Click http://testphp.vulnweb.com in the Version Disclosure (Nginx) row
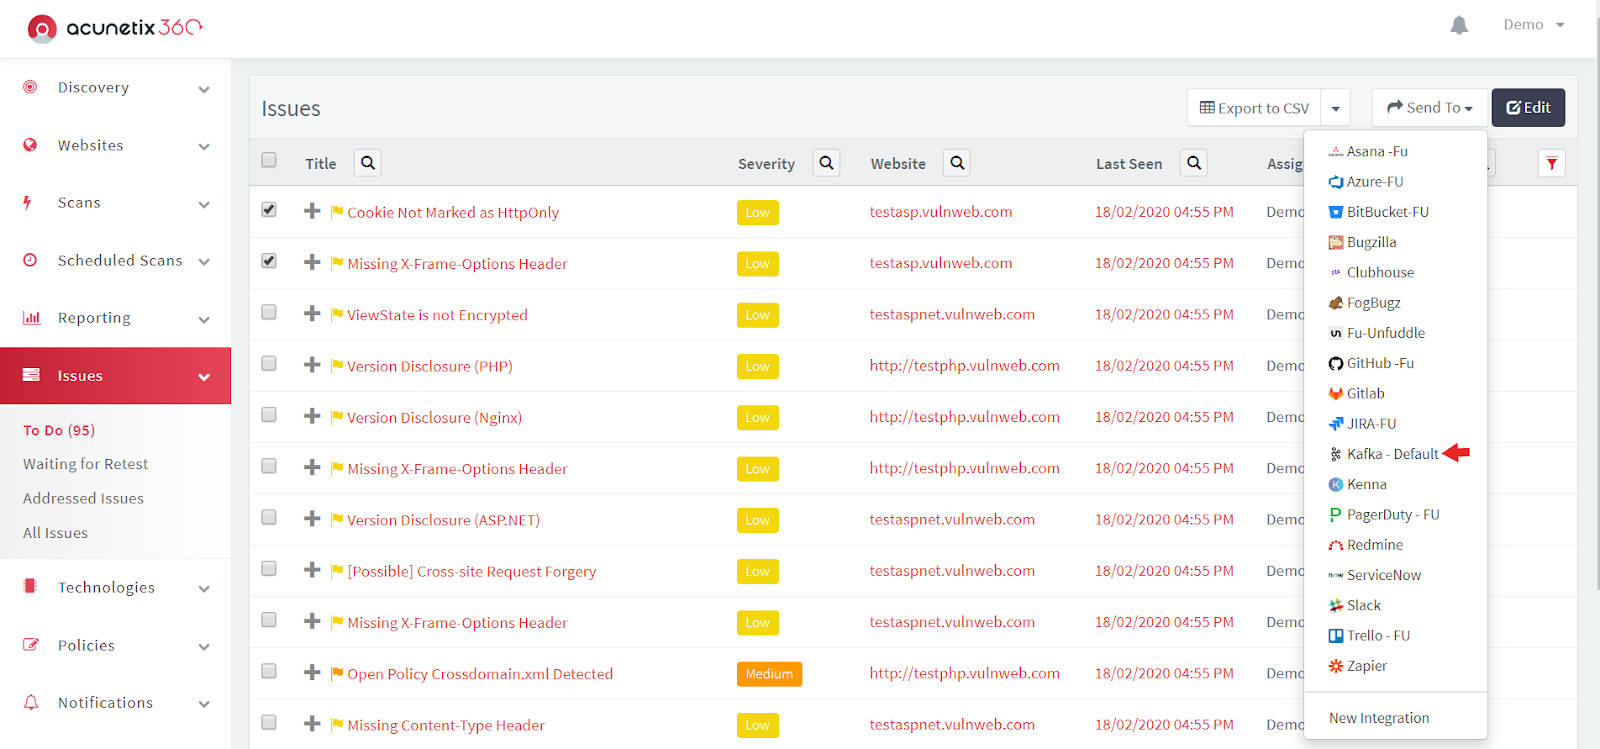 (964, 417)
